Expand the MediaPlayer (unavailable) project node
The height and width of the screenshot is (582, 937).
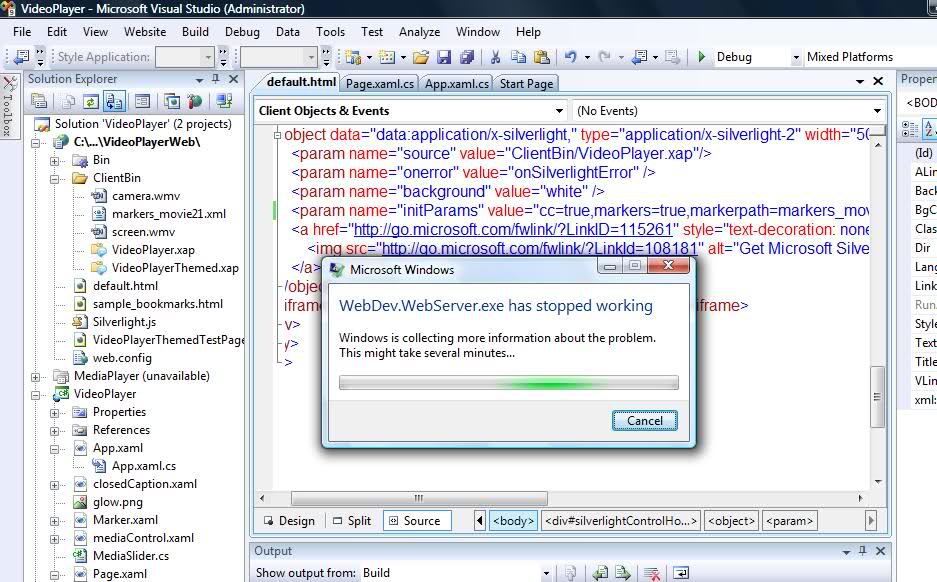[x=35, y=377]
